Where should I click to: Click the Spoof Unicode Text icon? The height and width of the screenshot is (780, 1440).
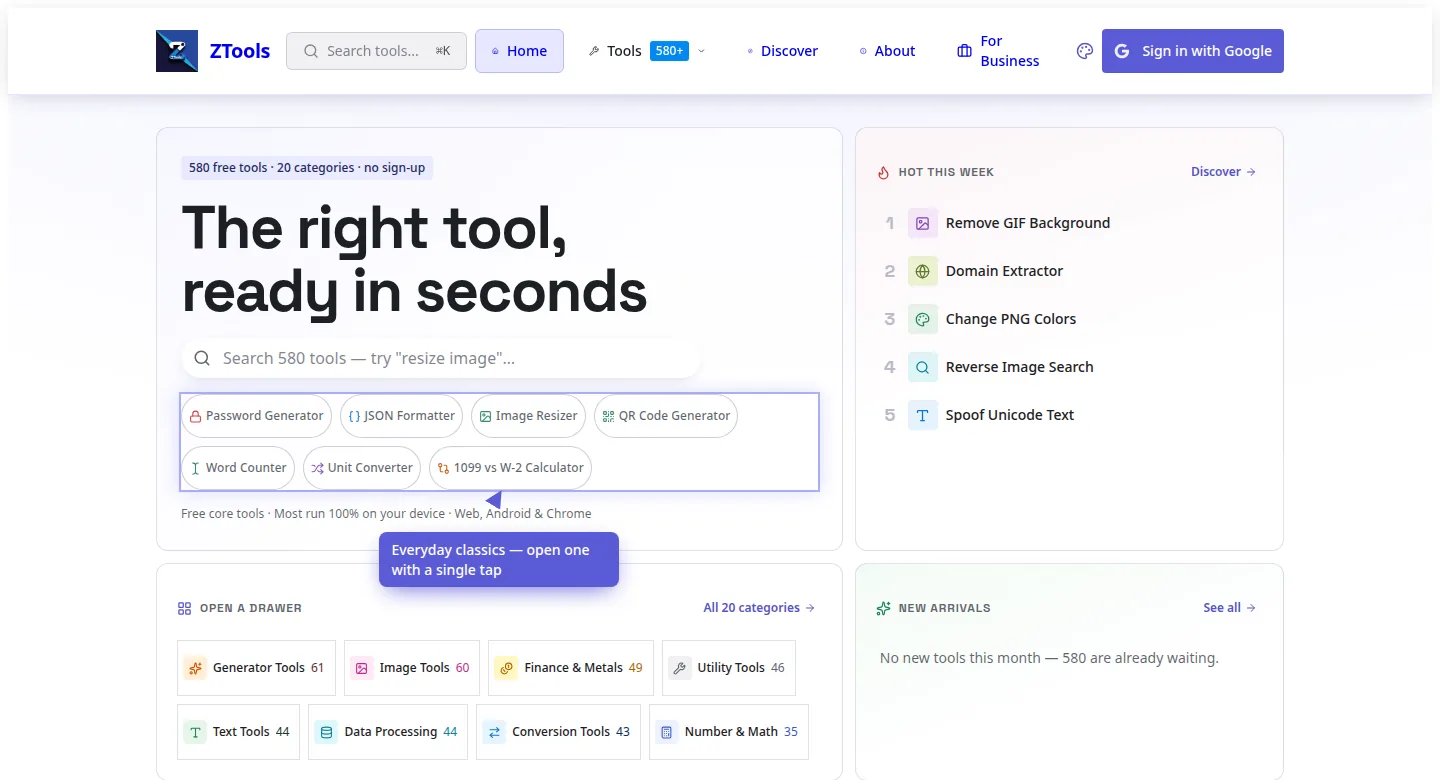pos(923,415)
